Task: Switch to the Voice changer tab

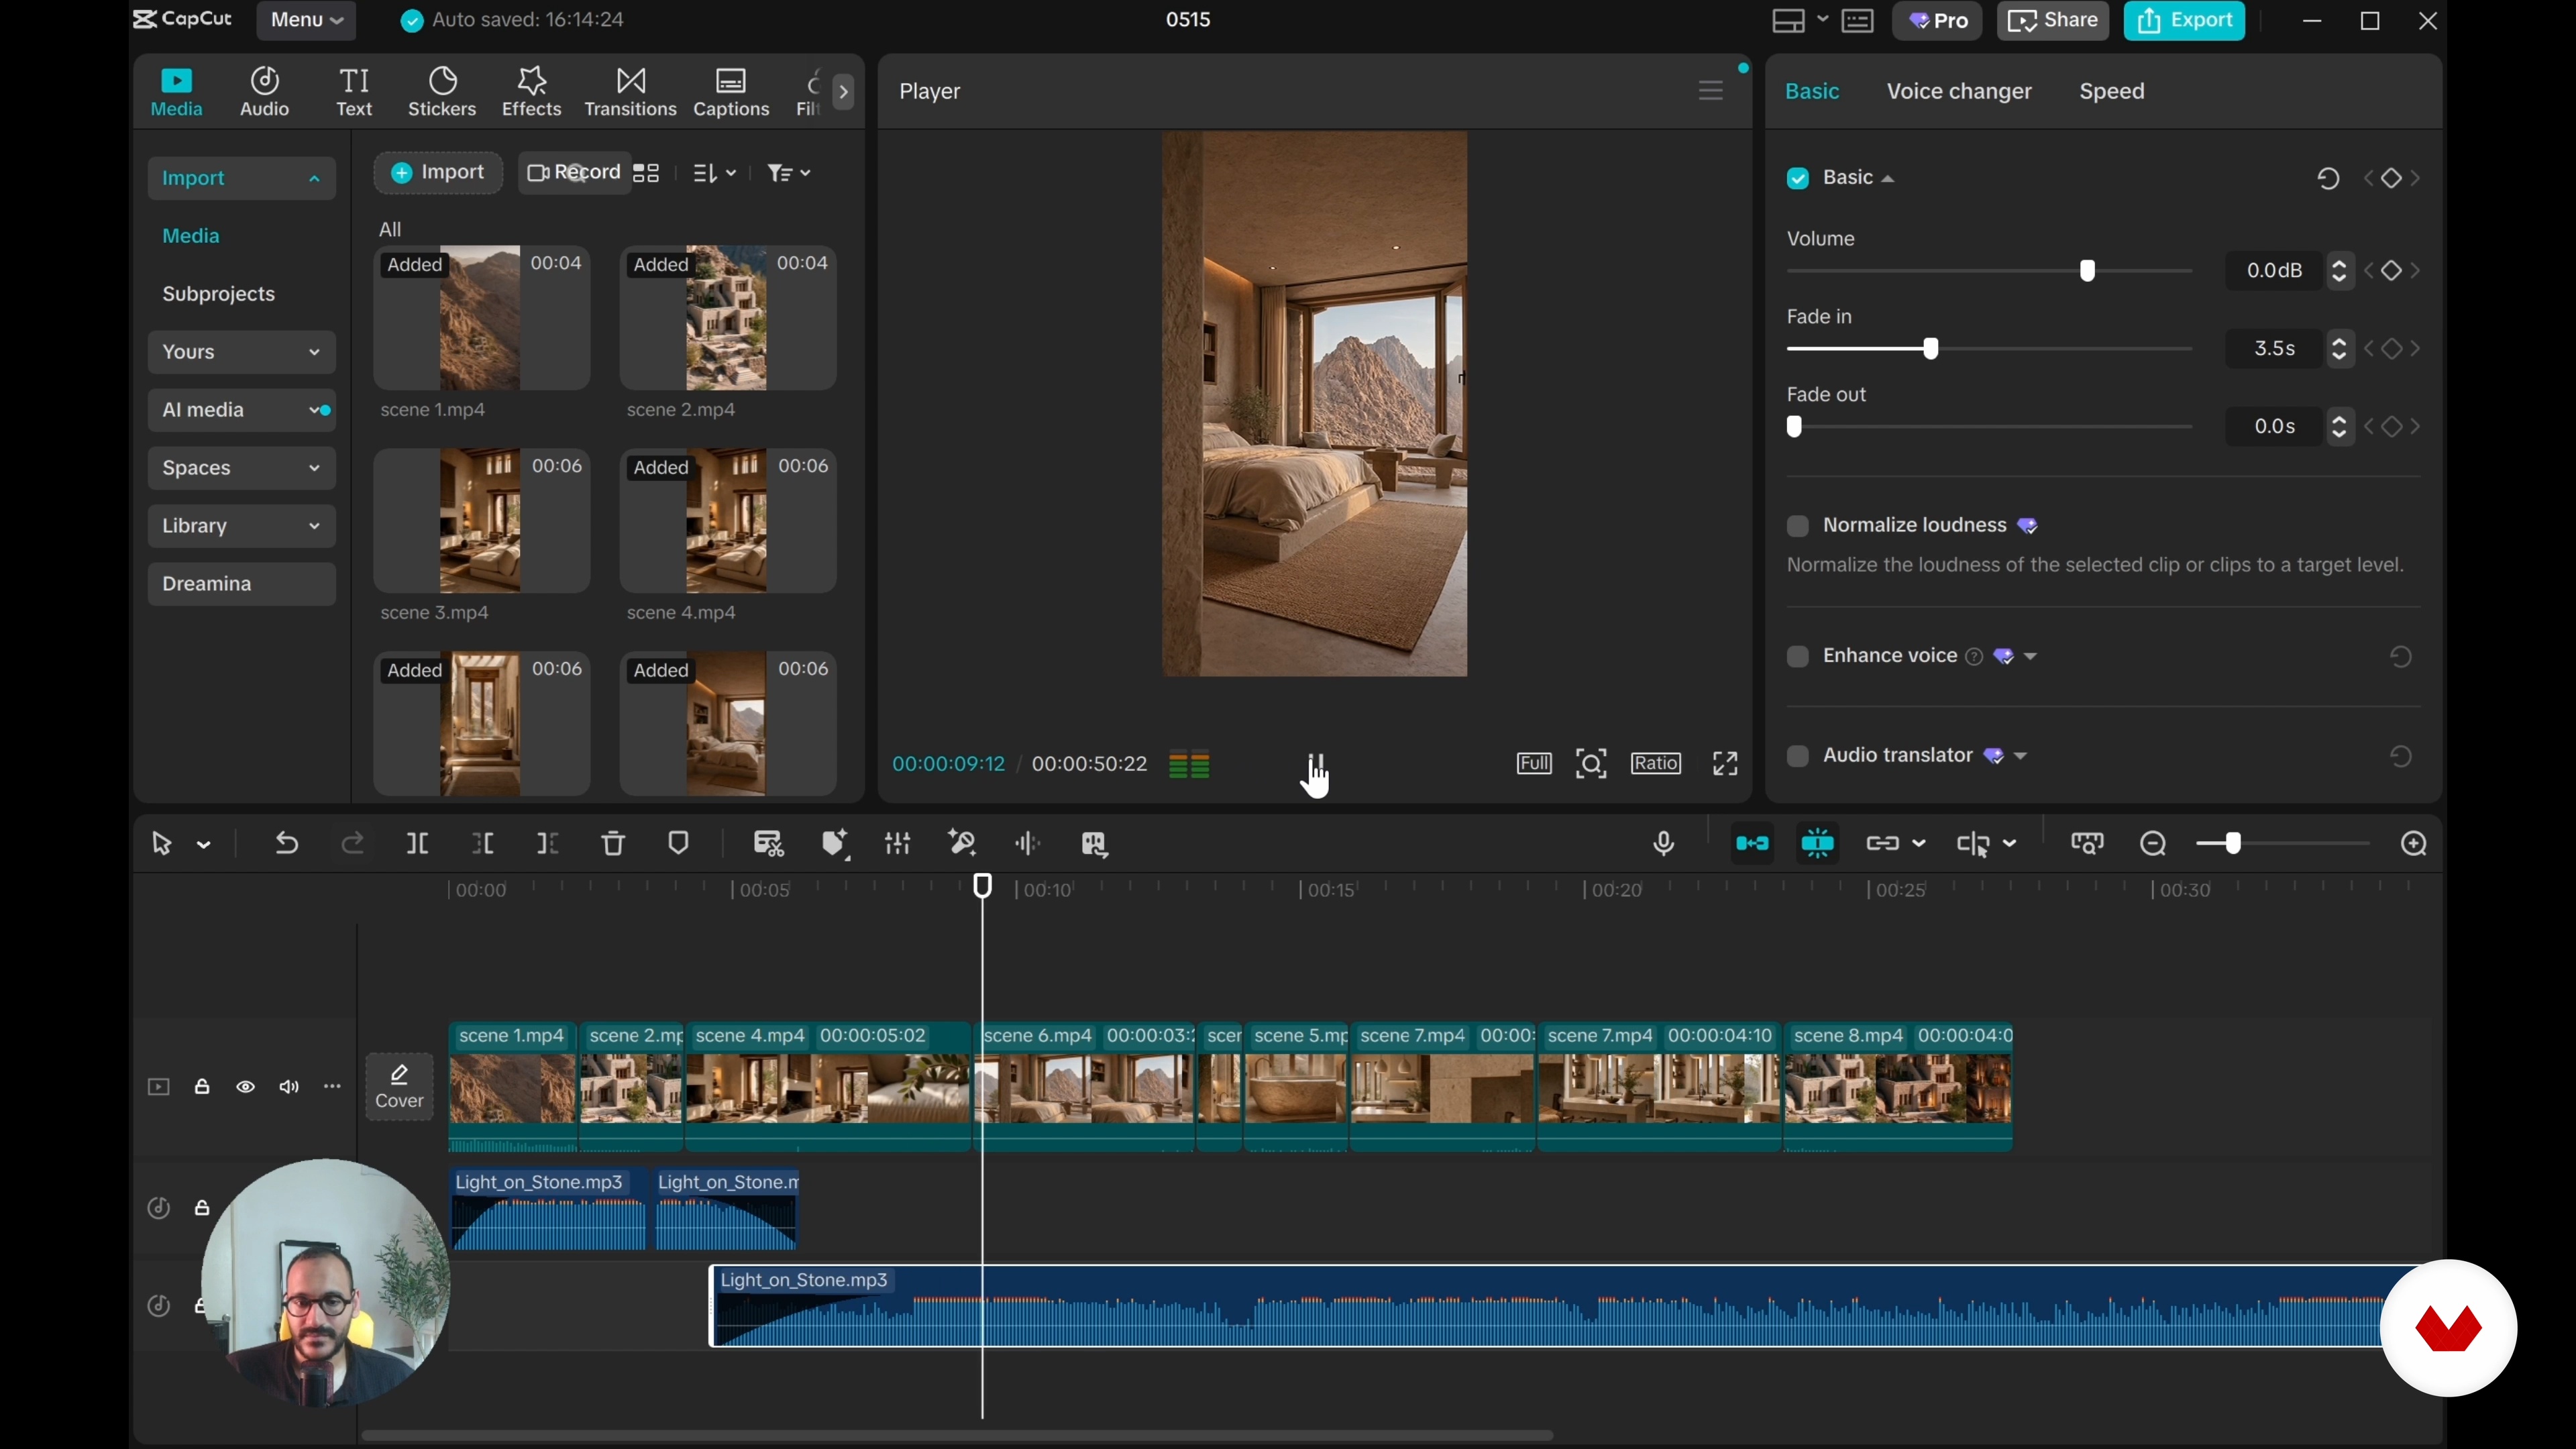Action: 1959,91
